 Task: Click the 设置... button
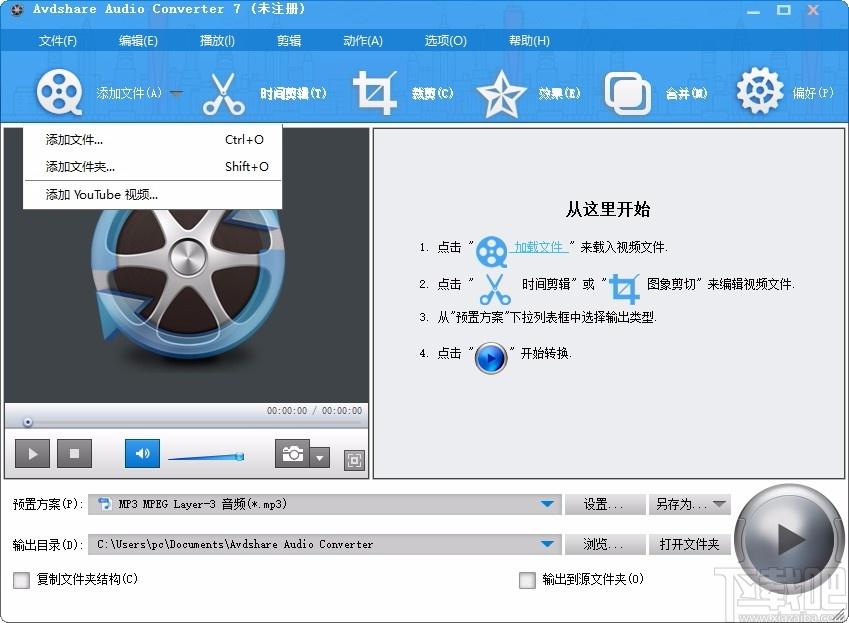click(605, 504)
